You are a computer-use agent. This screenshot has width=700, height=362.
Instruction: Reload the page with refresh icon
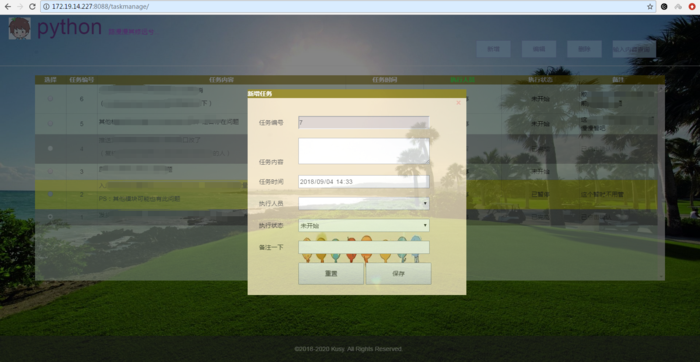[32, 7]
